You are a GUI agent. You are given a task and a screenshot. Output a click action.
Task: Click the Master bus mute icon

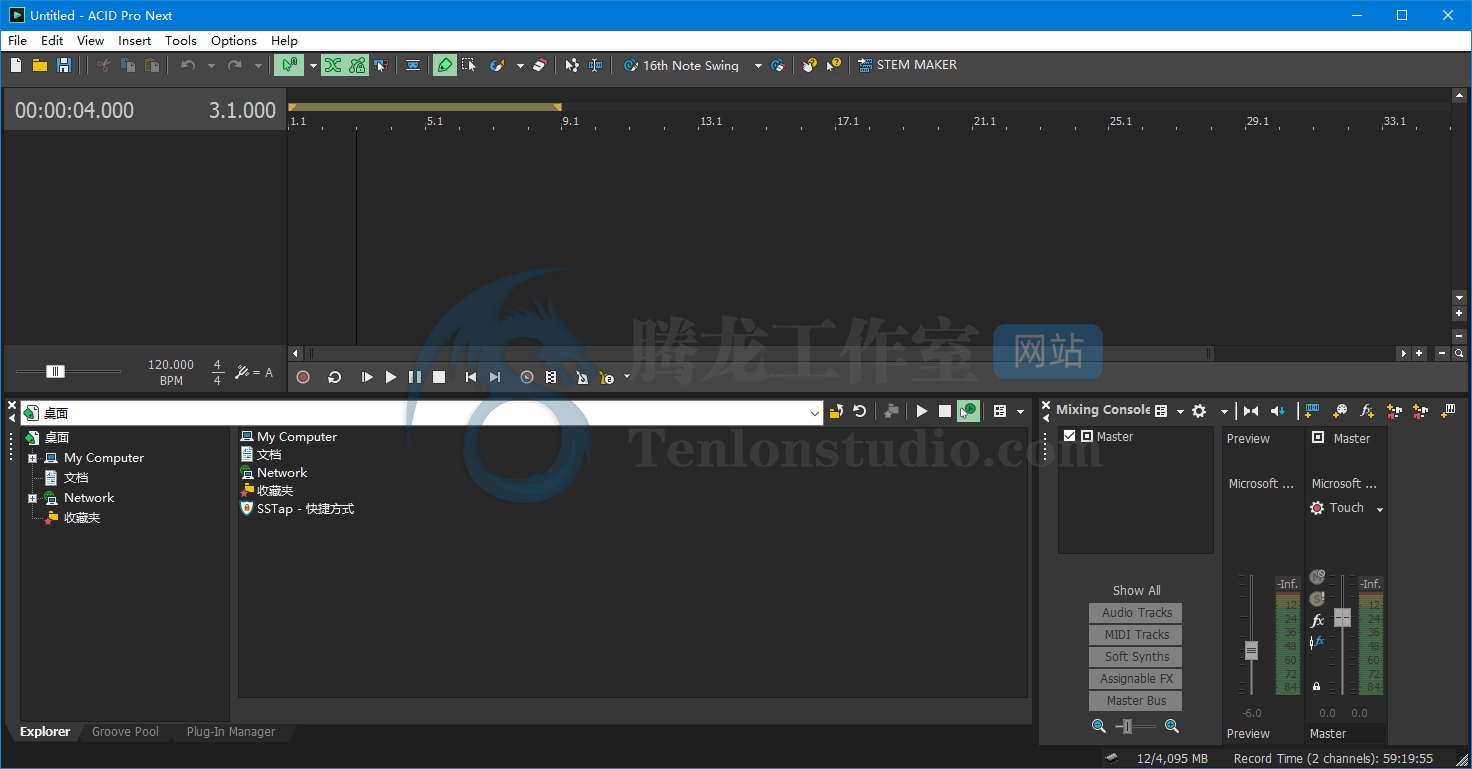click(1317, 577)
